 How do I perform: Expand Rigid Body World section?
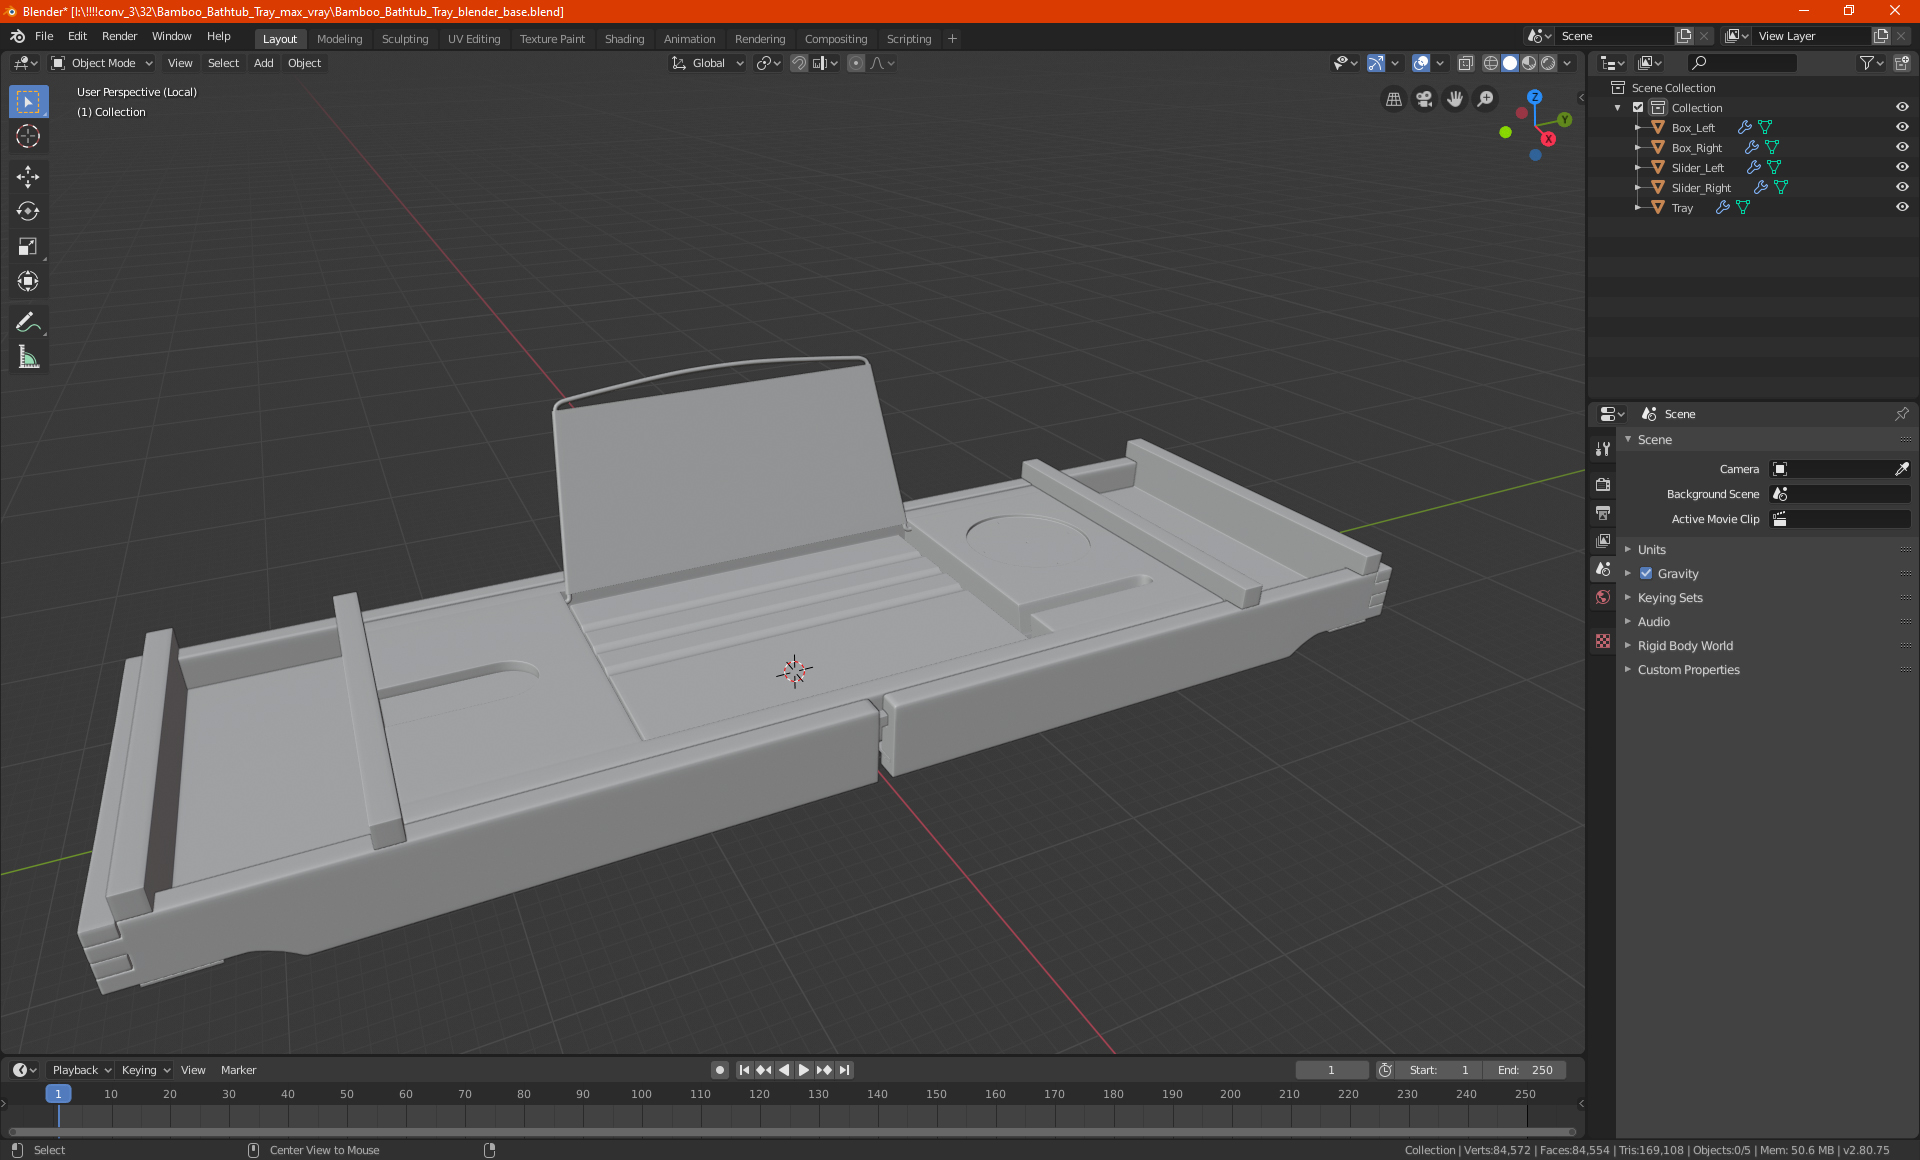(x=1685, y=645)
